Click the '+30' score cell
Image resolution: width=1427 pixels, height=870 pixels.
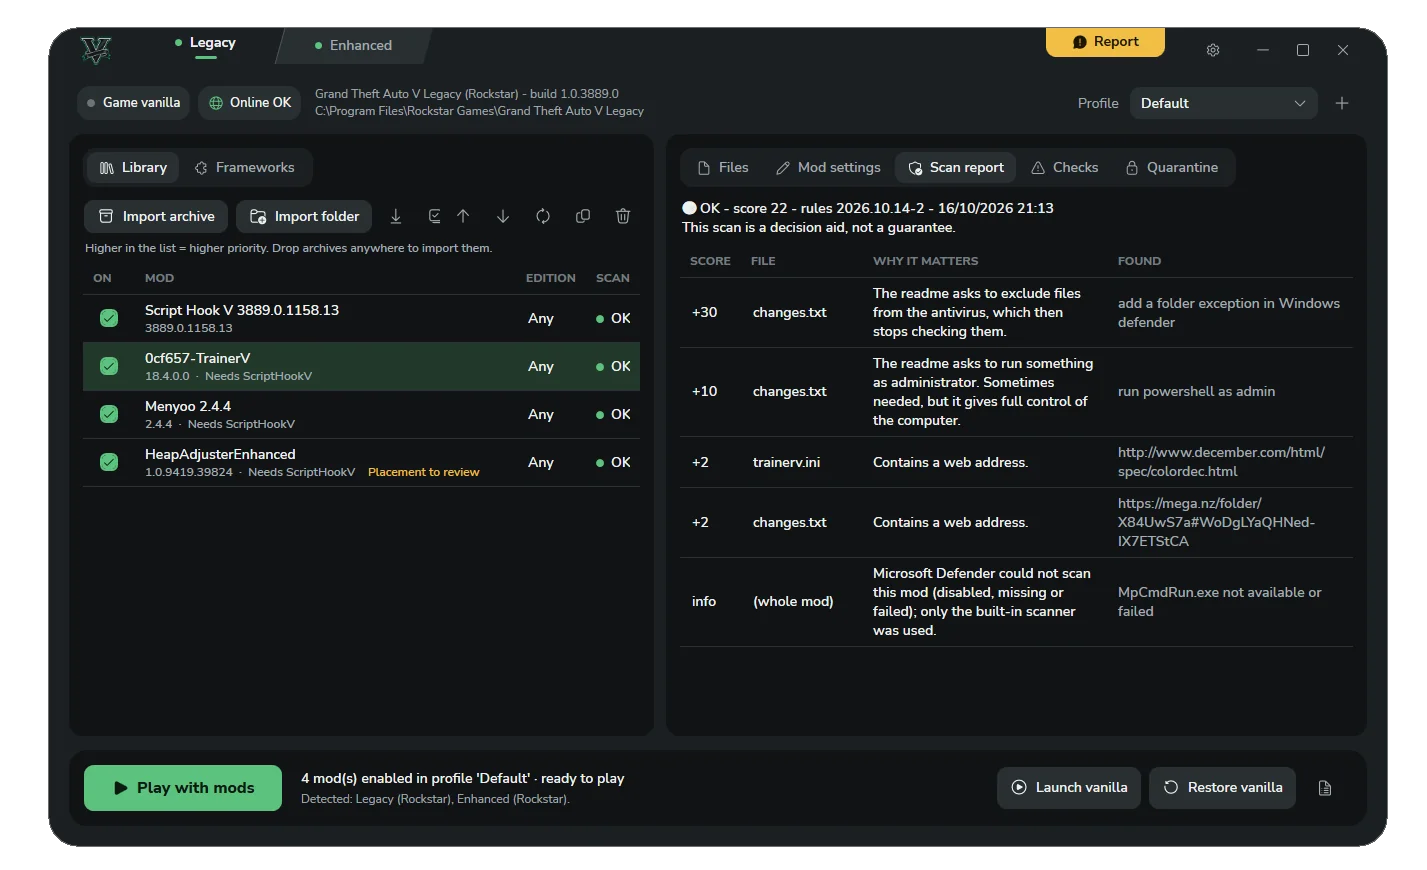[704, 312]
